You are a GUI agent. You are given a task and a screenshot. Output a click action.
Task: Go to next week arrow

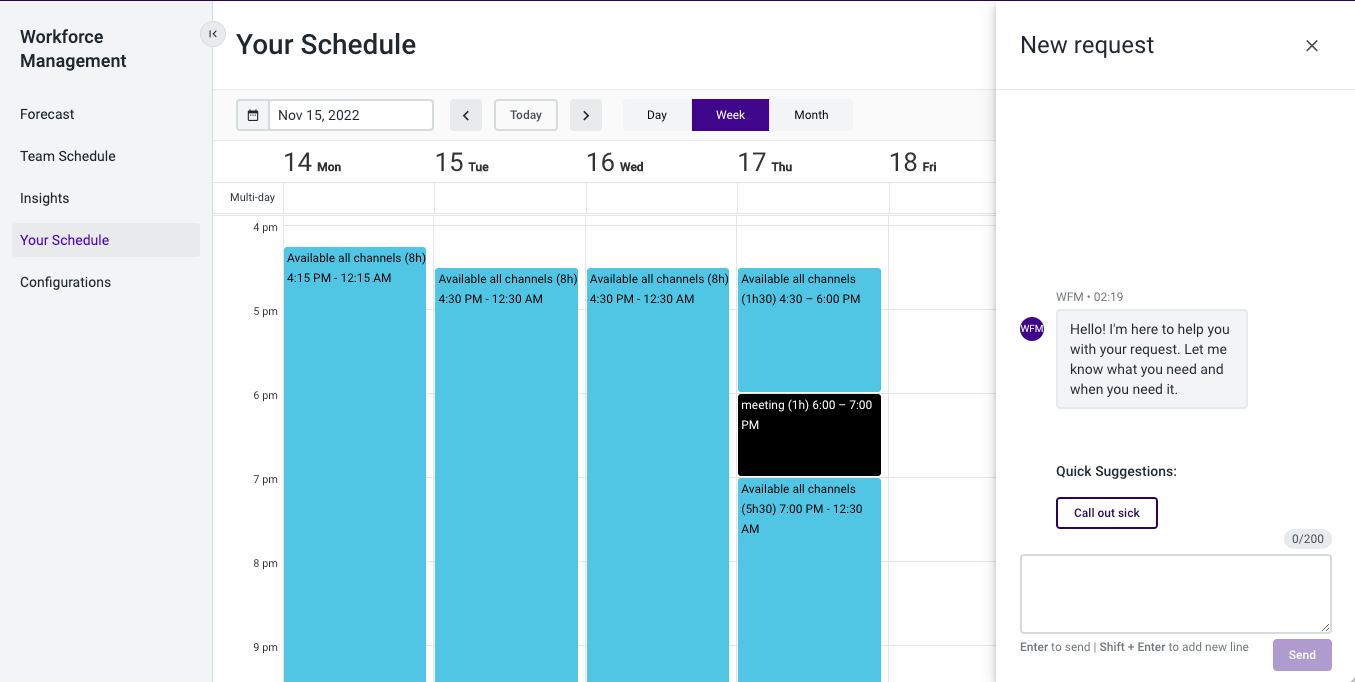(x=586, y=115)
